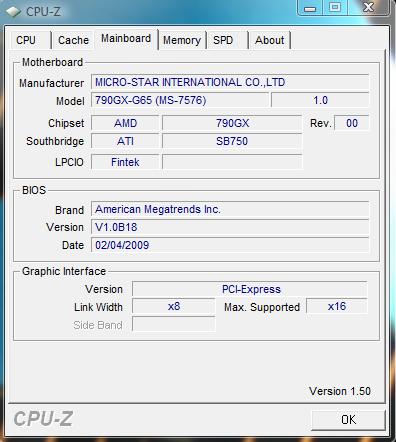Click the OK button
The image size is (396, 442).
coord(348,420)
